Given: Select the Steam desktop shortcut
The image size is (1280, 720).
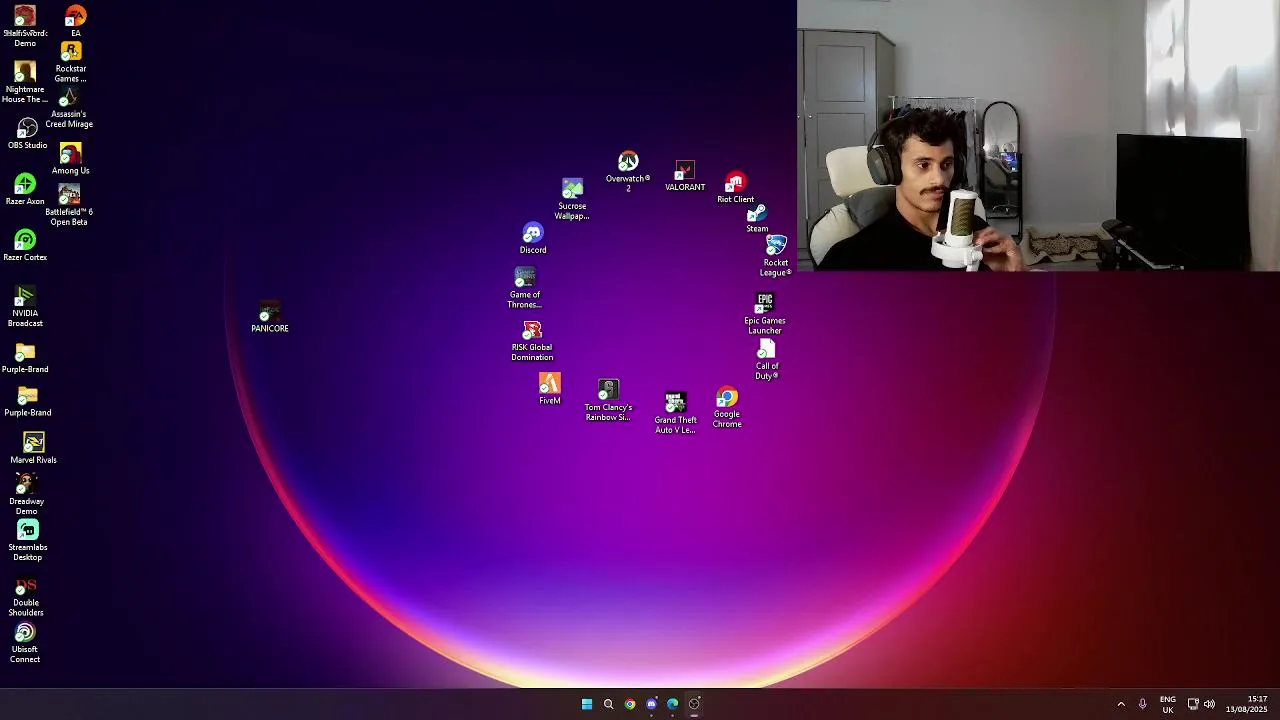Looking at the screenshot, I should point(757,219).
